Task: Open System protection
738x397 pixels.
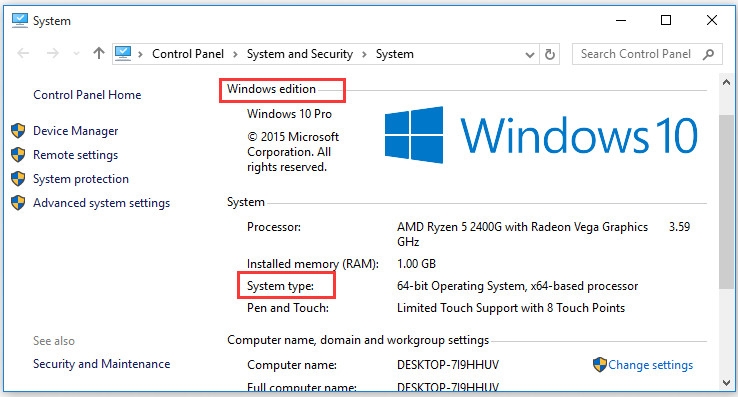Action: 80,179
